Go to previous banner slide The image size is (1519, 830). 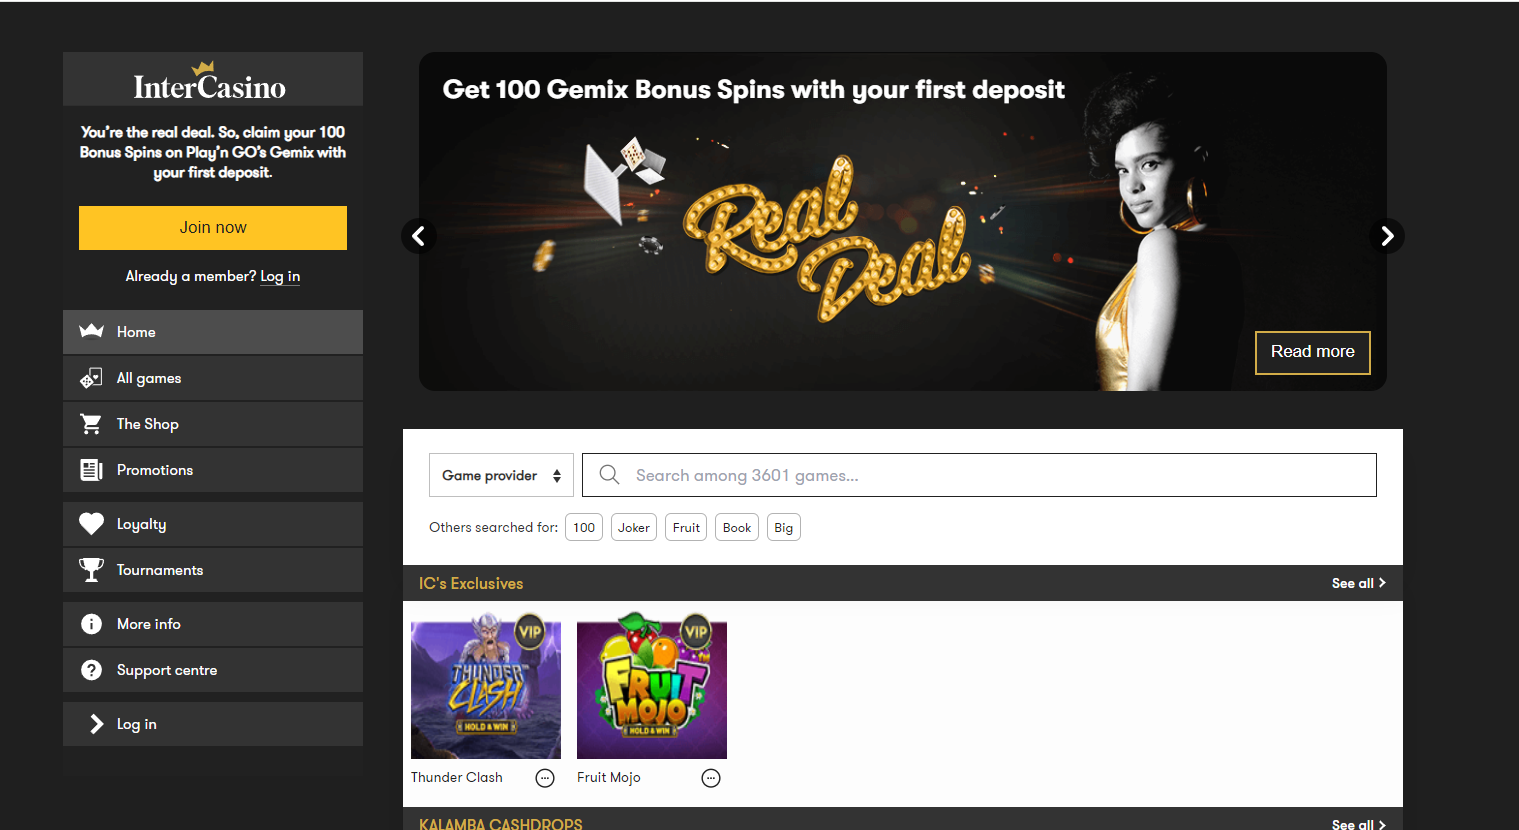click(x=419, y=236)
